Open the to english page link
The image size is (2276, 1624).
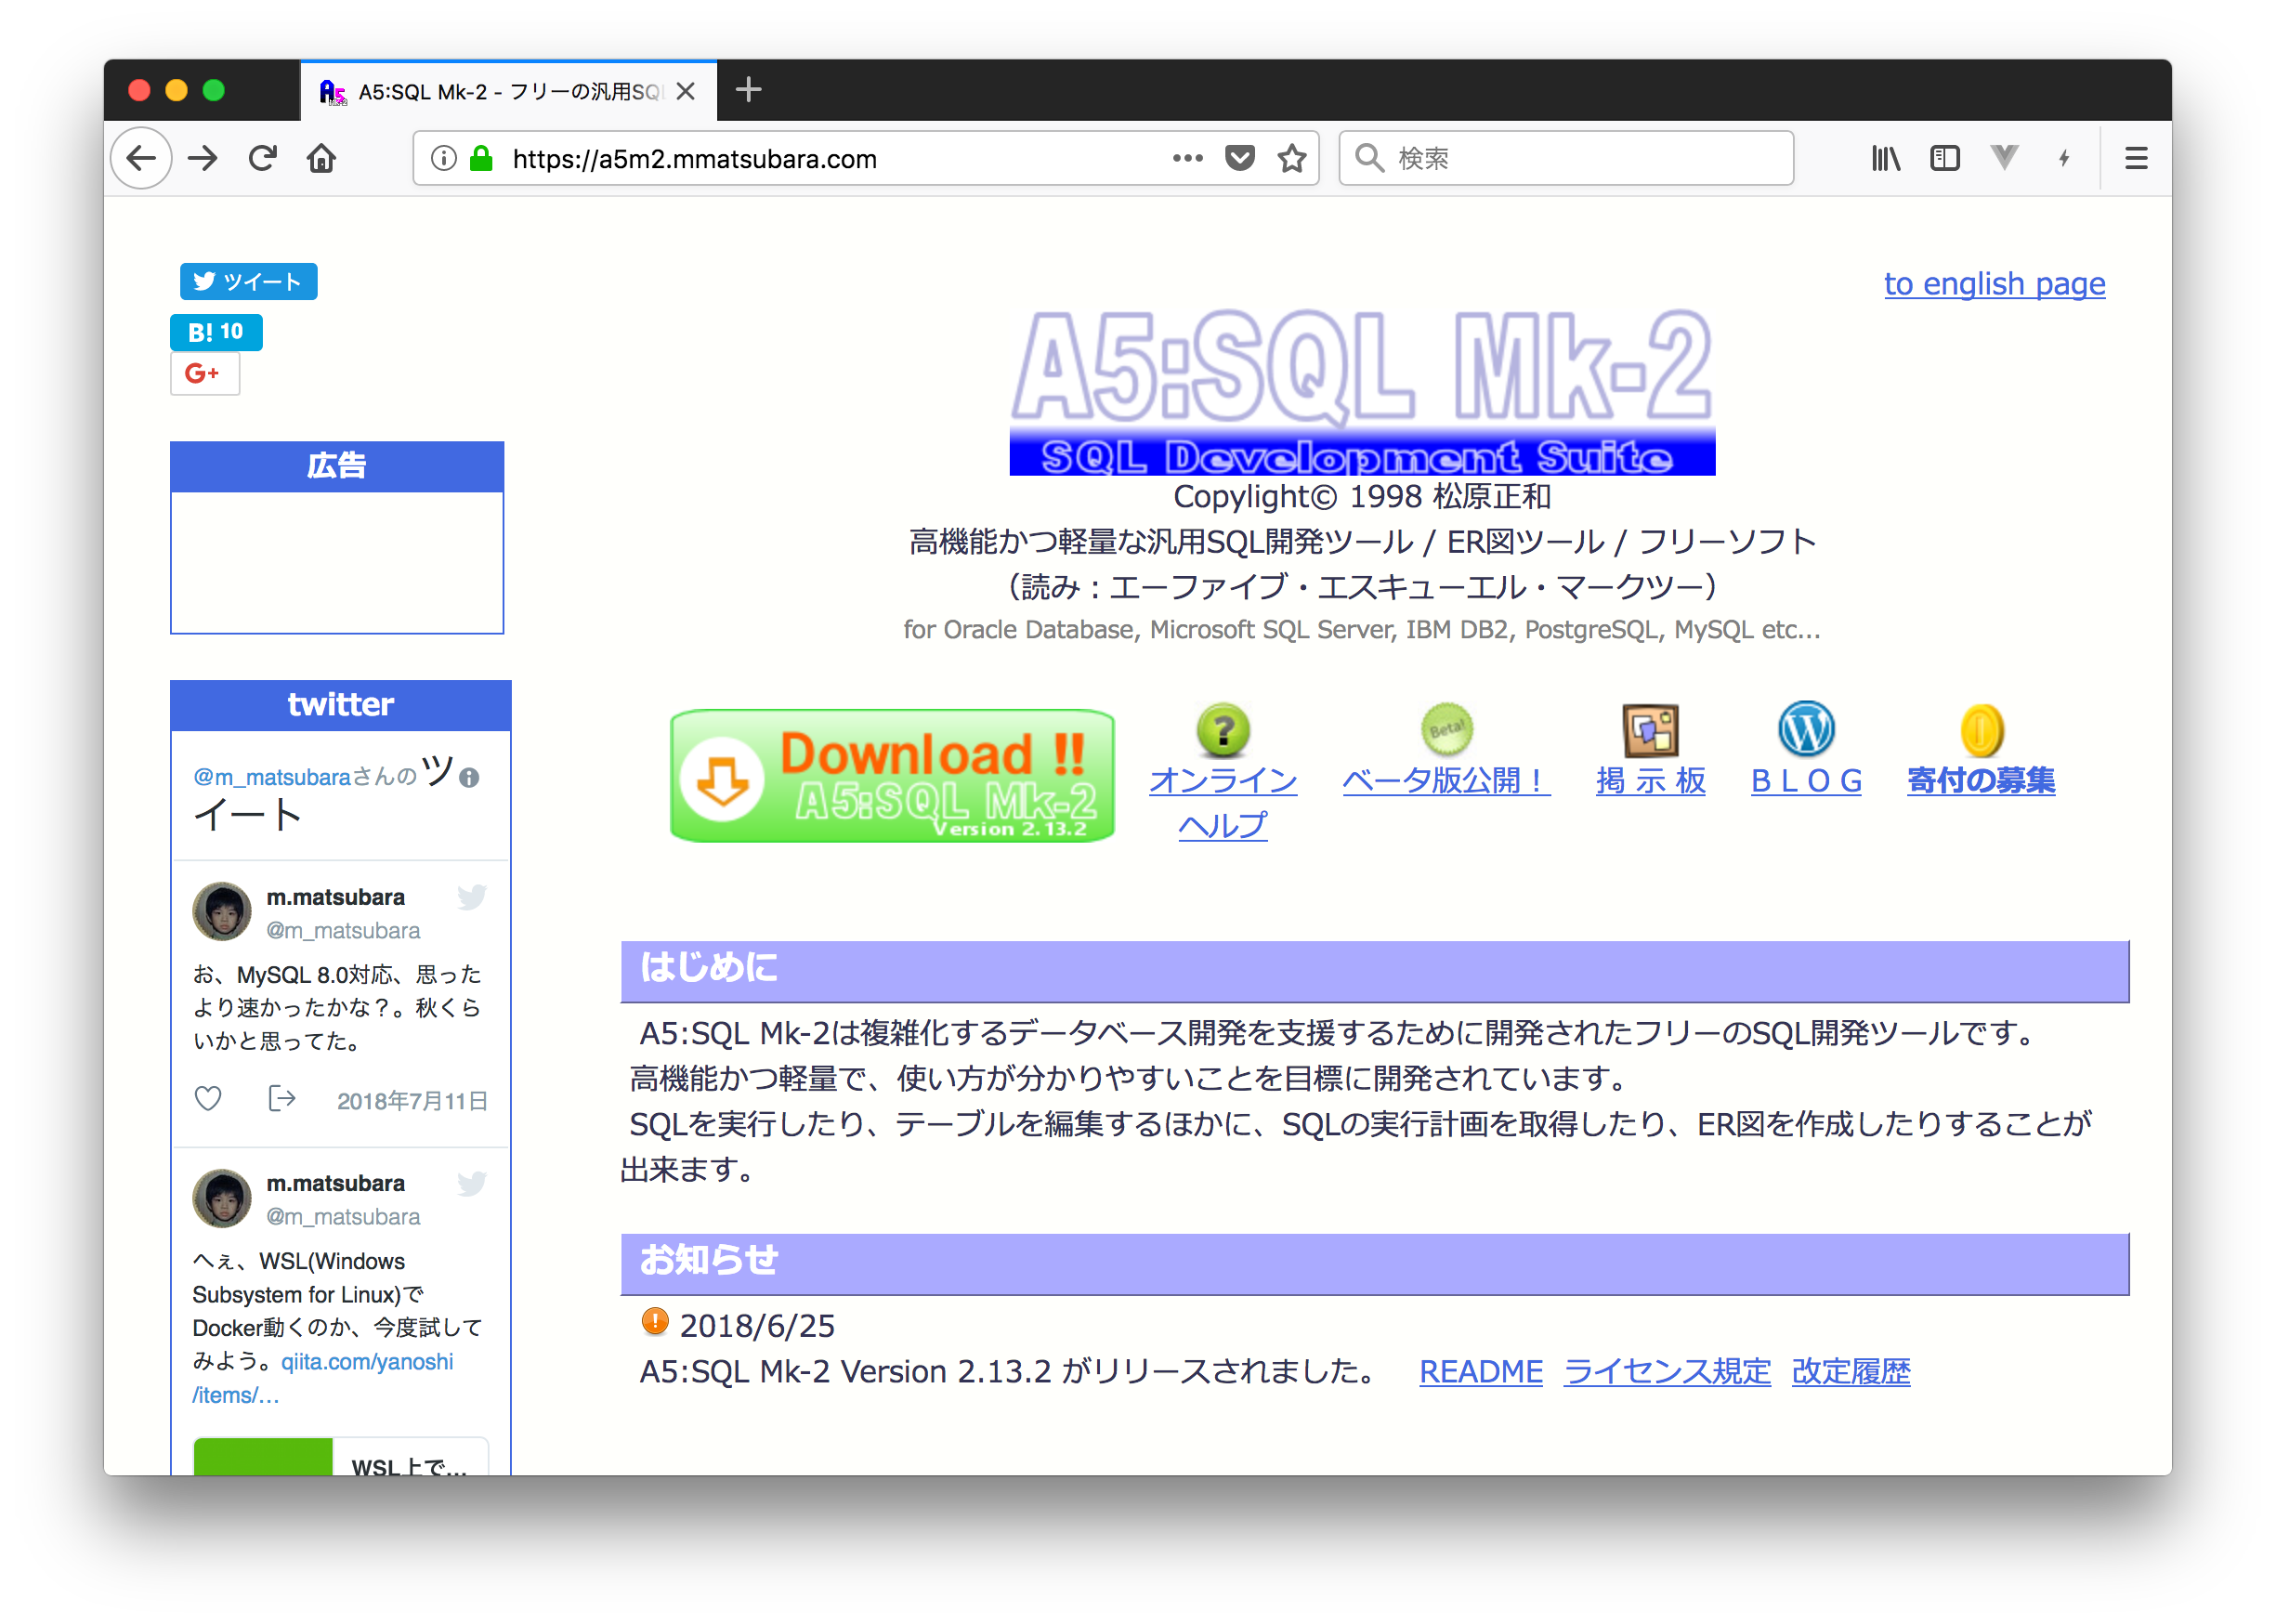[x=1994, y=284]
